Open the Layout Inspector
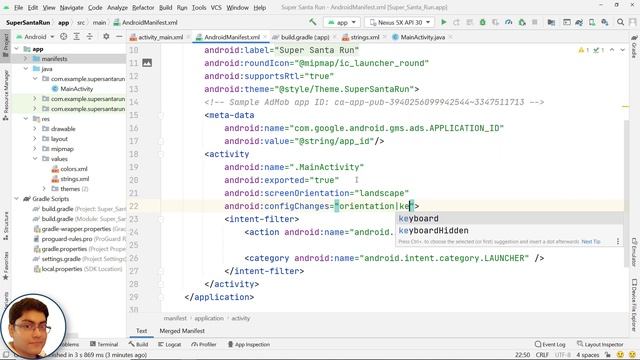This screenshot has height=360, width=640. tap(600, 344)
